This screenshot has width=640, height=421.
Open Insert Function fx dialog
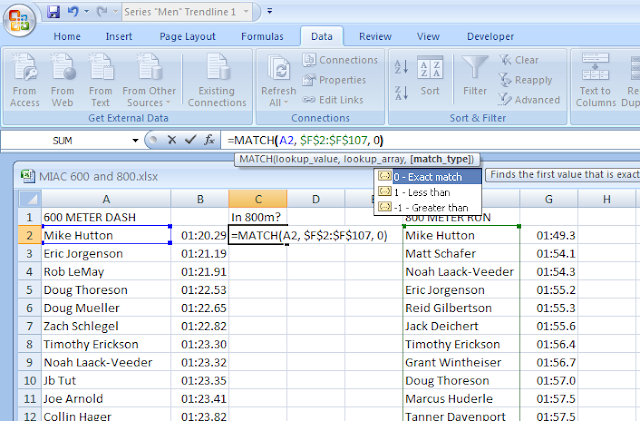pyautogui.click(x=209, y=140)
